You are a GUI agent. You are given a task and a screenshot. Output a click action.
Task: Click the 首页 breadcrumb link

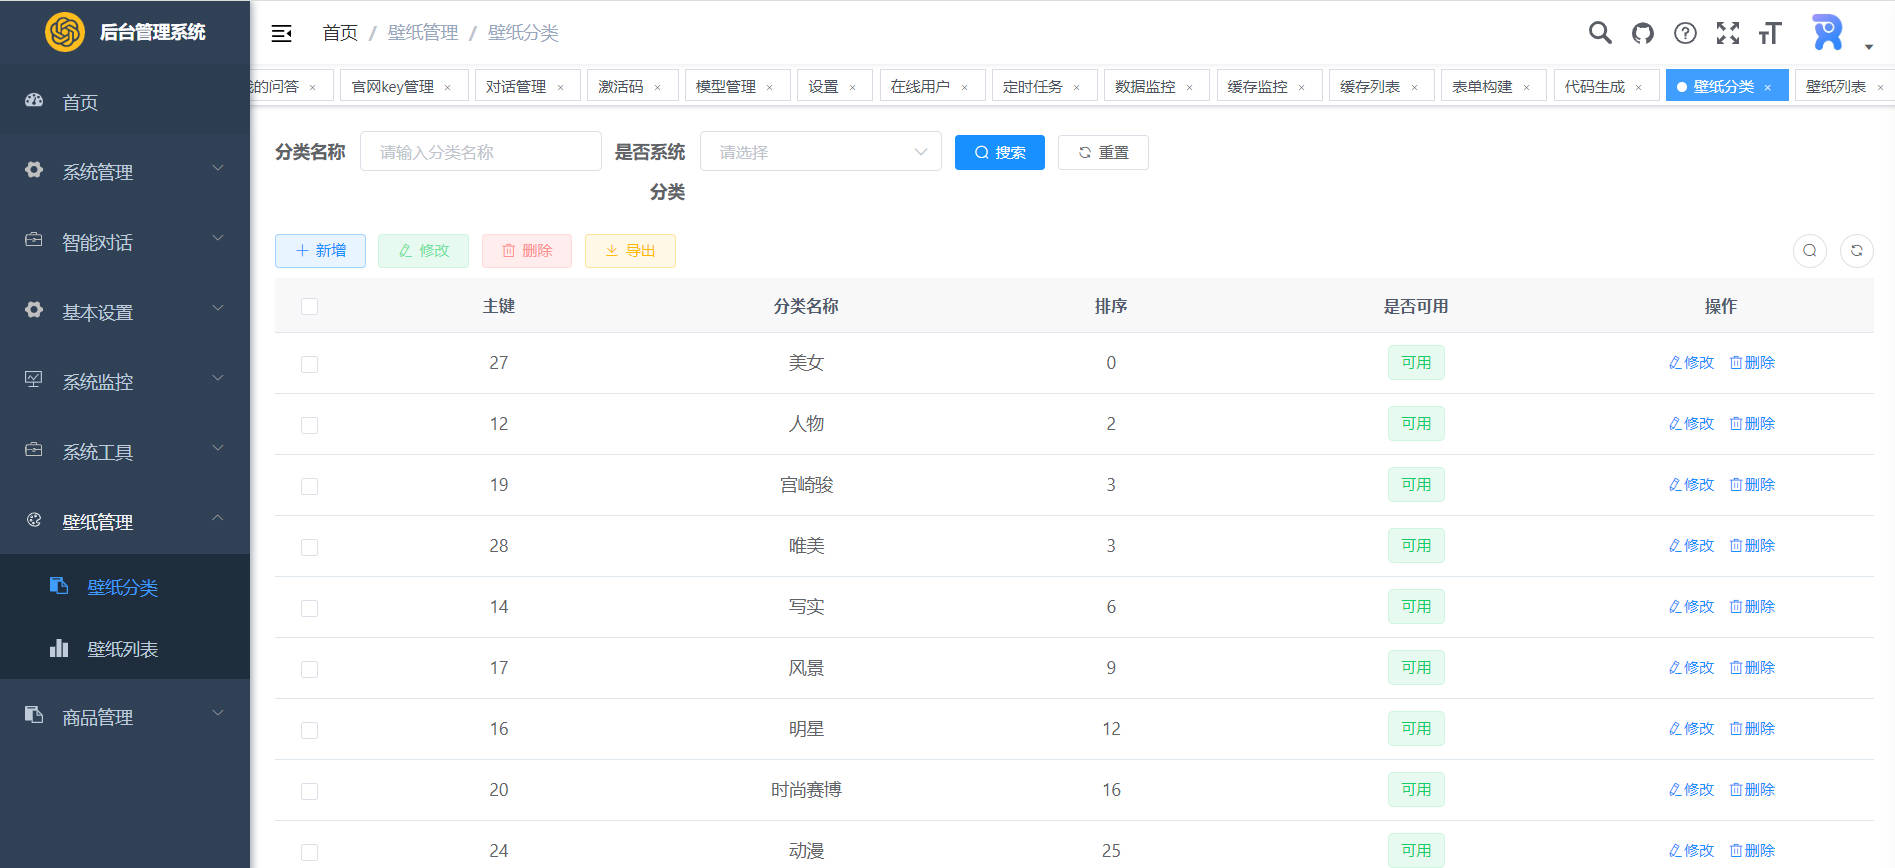[340, 33]
